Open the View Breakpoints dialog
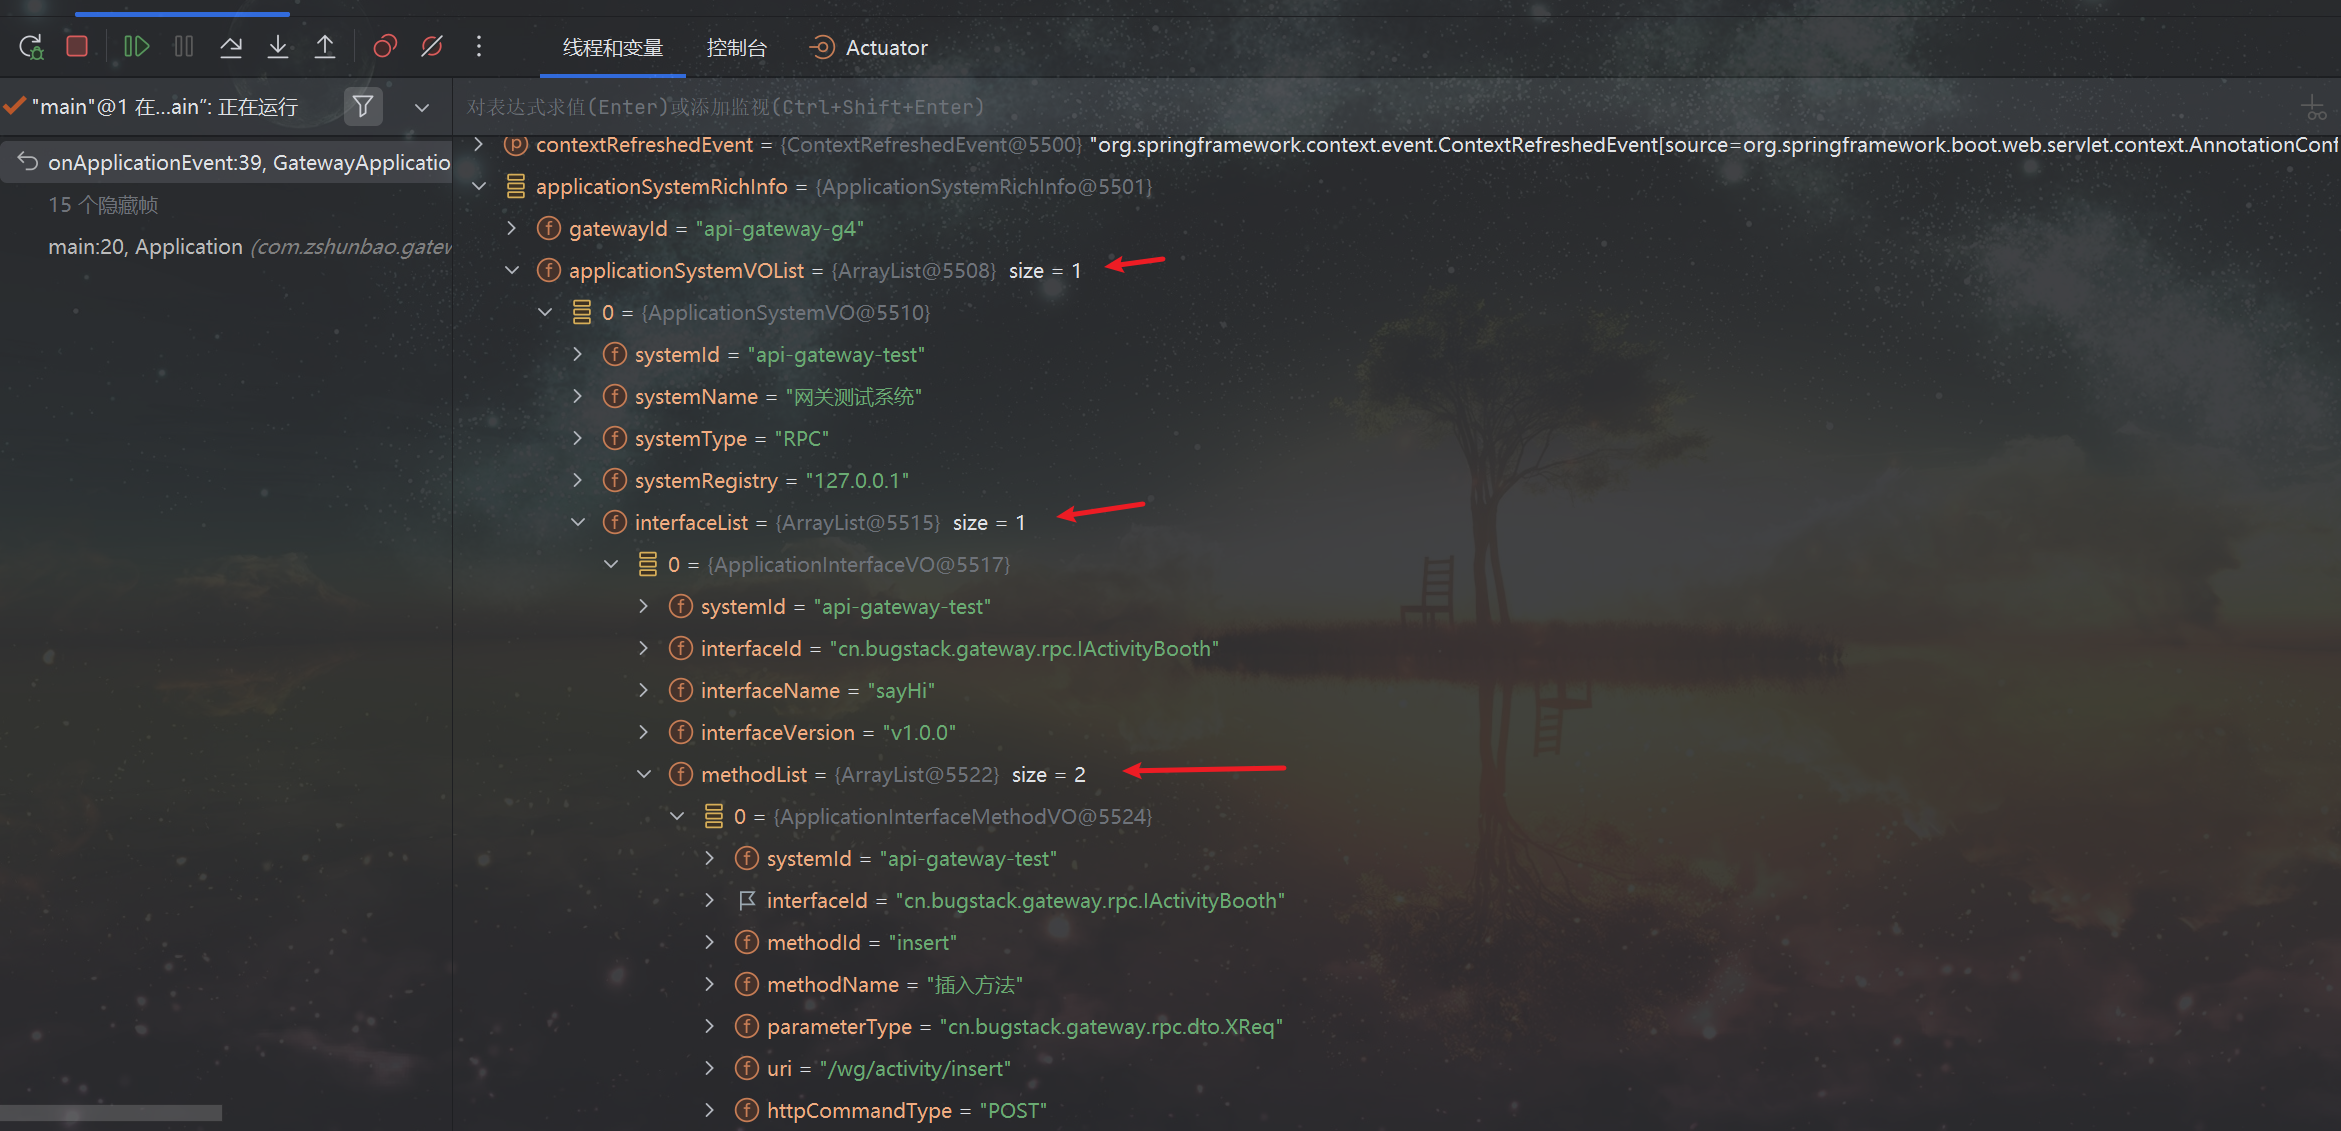Image resolution: width=2341 pixels, height=1131 pixels. pos(385,47)
